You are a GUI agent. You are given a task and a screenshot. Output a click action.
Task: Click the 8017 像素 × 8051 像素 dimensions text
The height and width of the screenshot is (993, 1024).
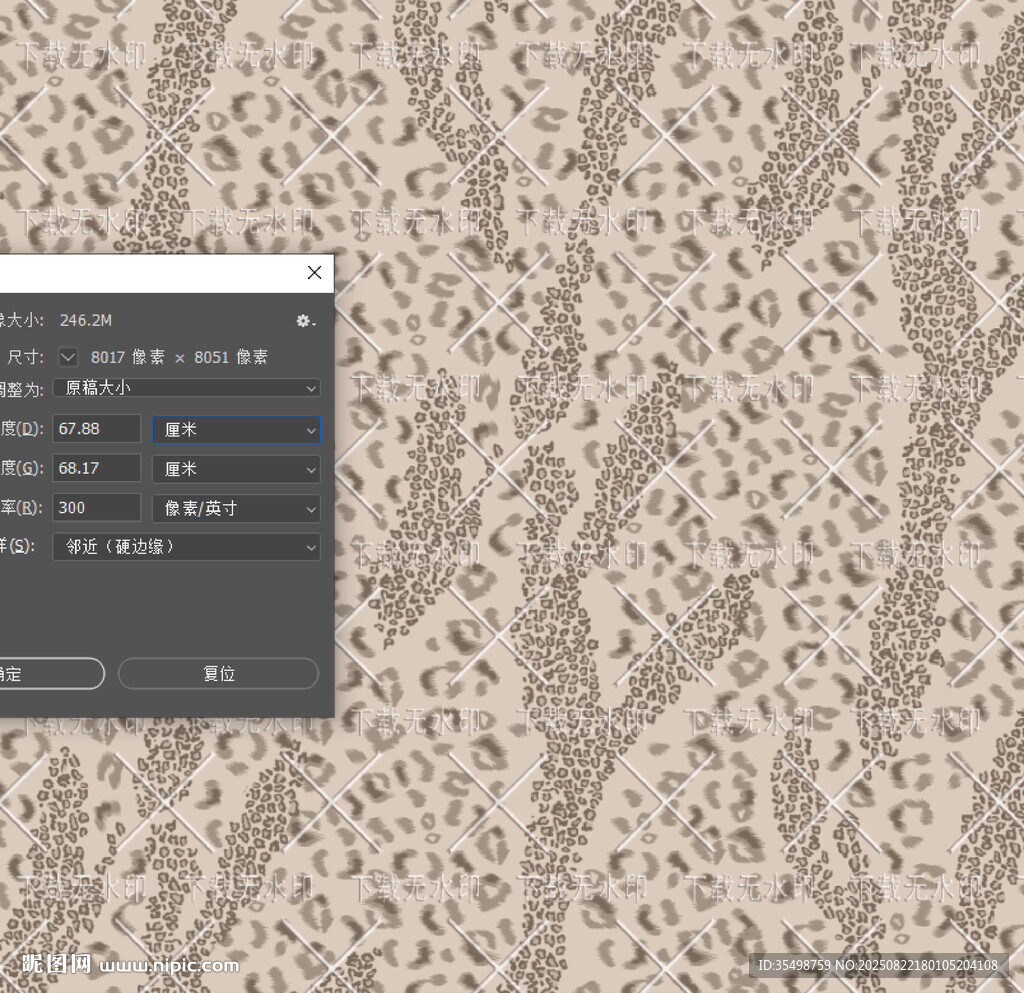(179, 357)
